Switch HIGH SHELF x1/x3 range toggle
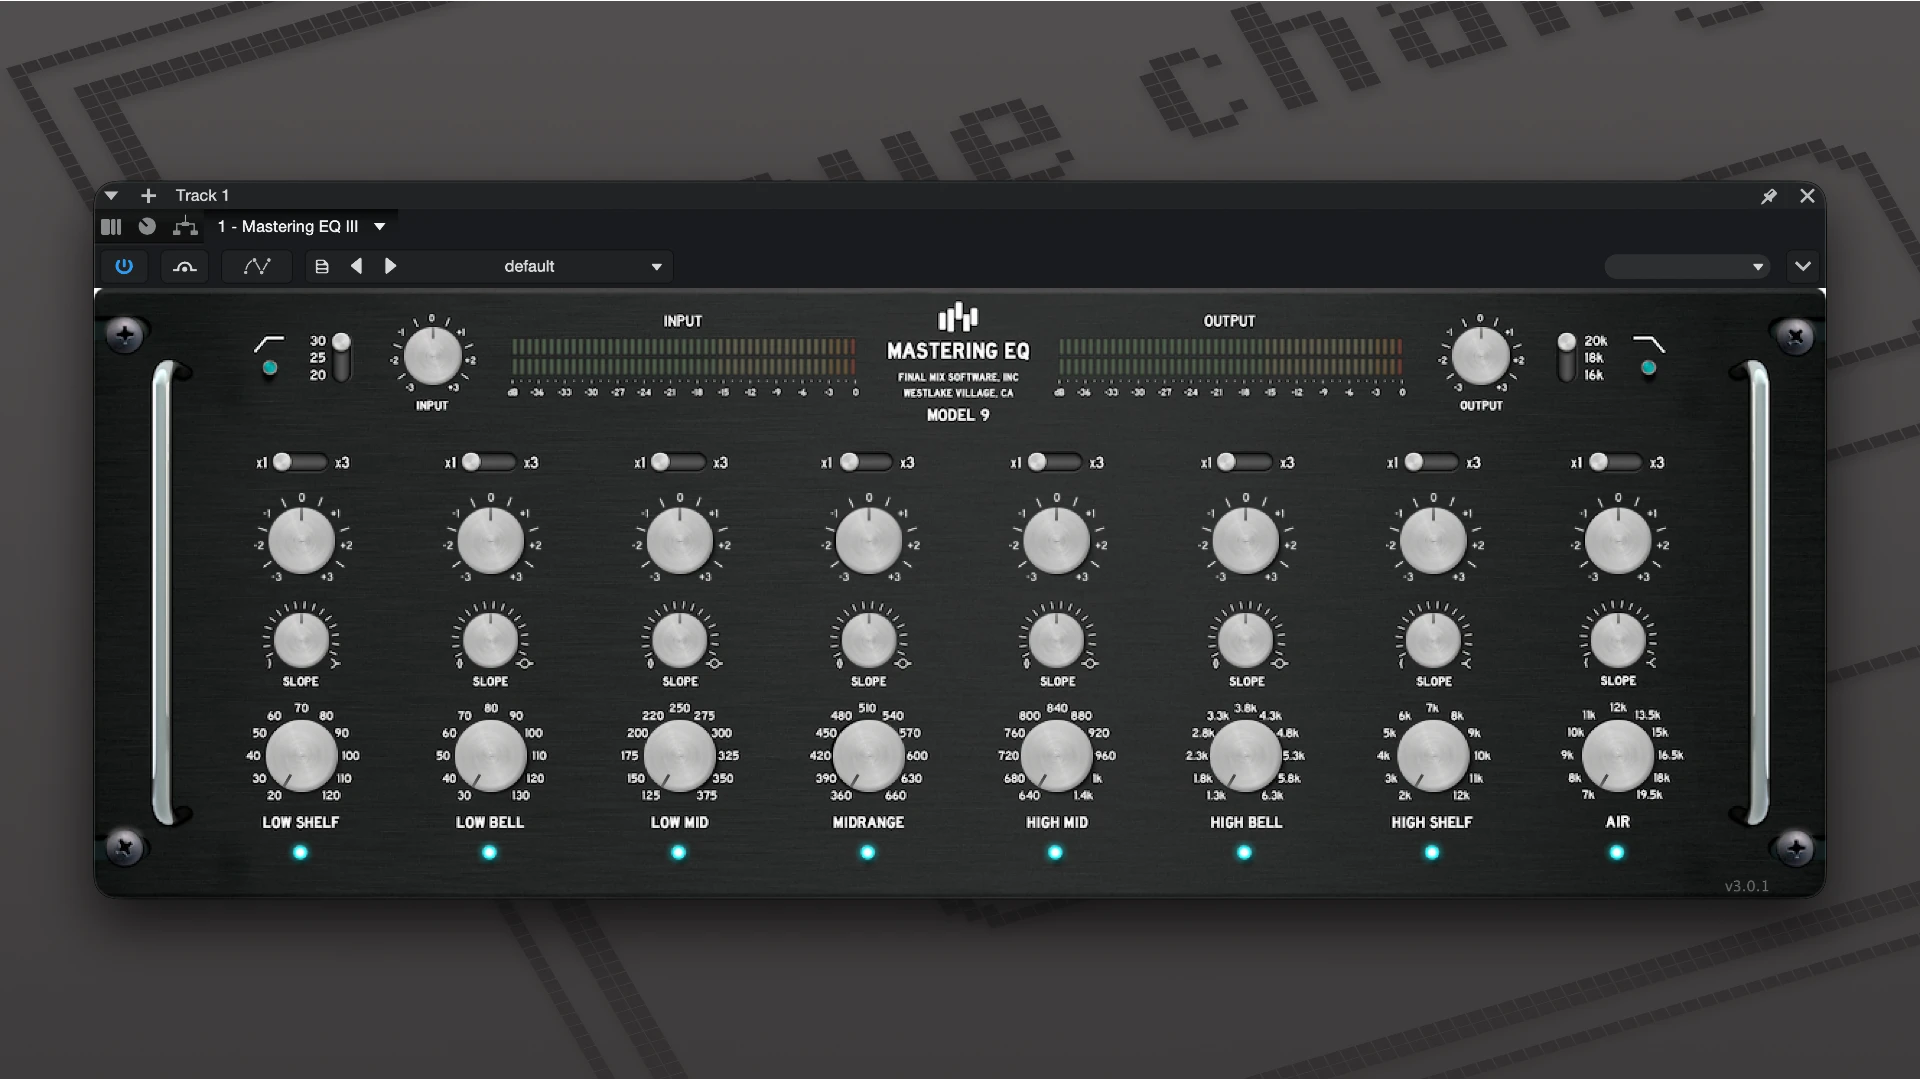The height and width of the screenshot is (1080, 1920). tap(1432, 462)
